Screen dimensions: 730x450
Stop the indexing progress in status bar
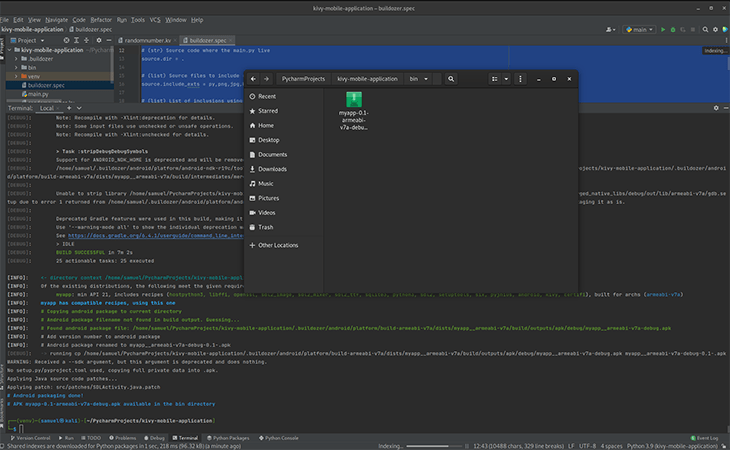coord(467,446)
